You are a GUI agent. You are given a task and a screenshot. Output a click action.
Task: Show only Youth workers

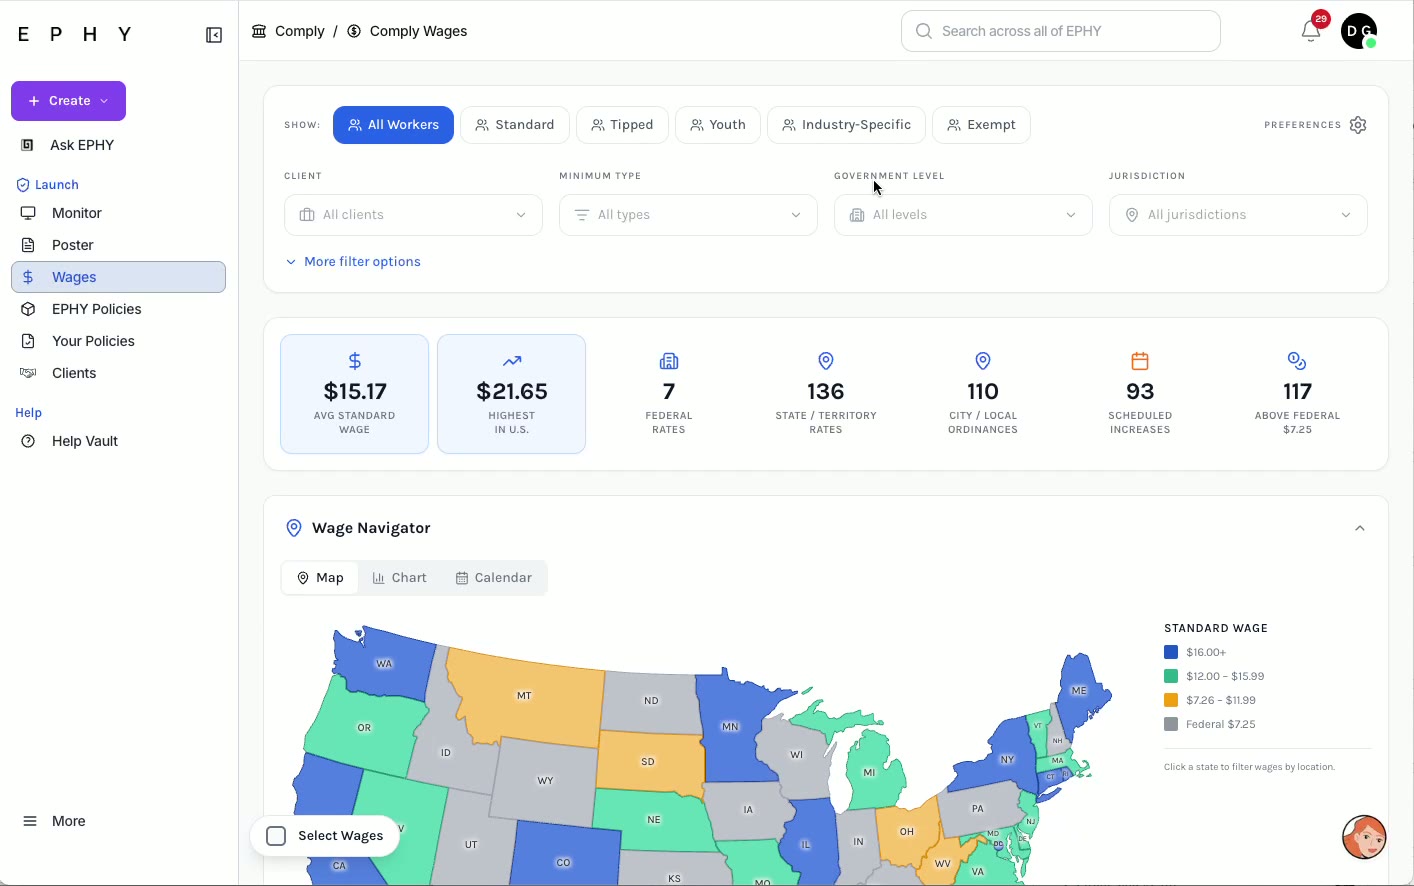pos(718,125)
